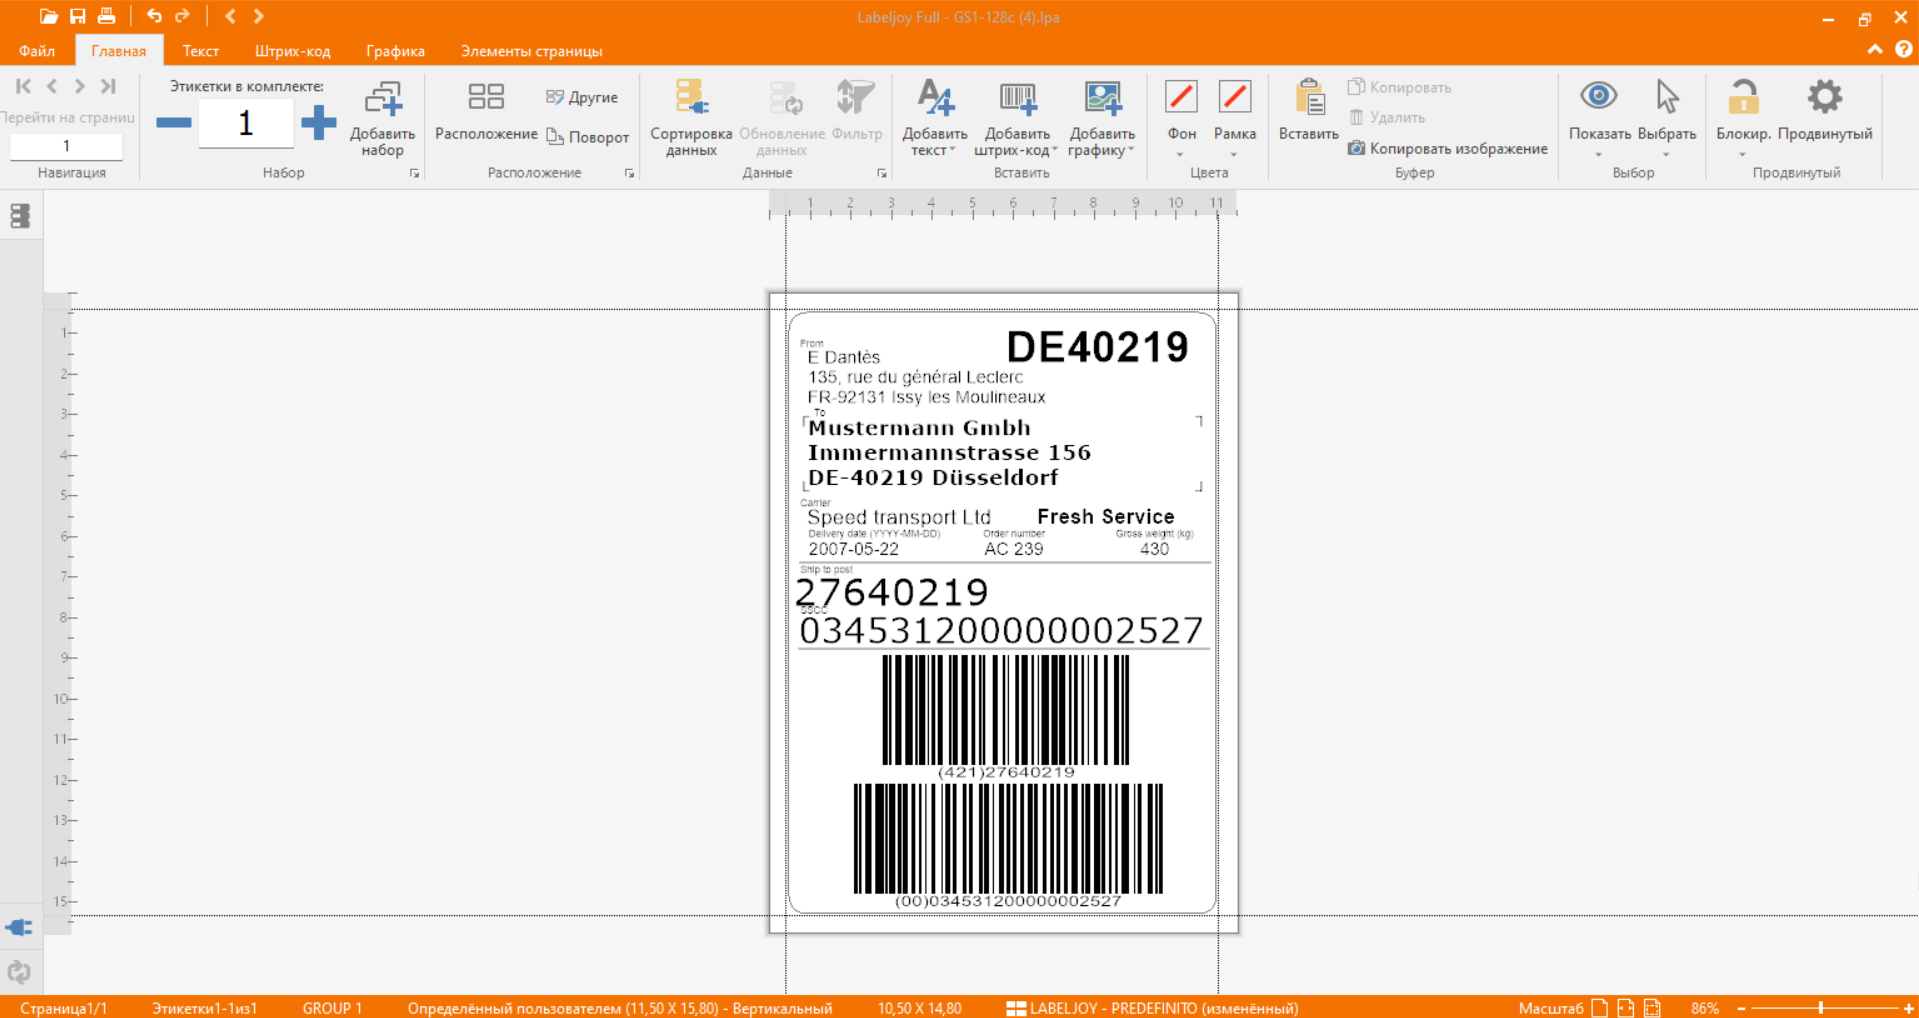Click Другие layout option
This screenshot has width=1919, height=1018.
click(x=582, y=97)
